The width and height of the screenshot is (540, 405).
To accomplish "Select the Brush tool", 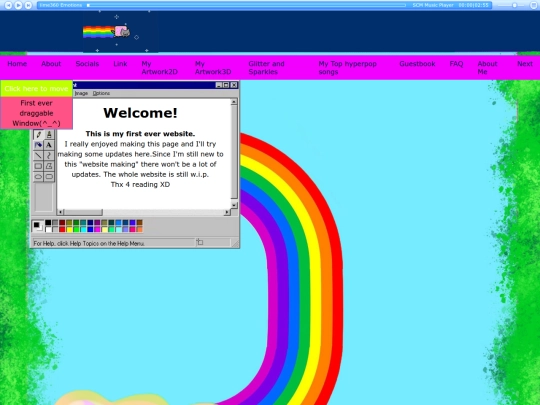I will [49, 135].
